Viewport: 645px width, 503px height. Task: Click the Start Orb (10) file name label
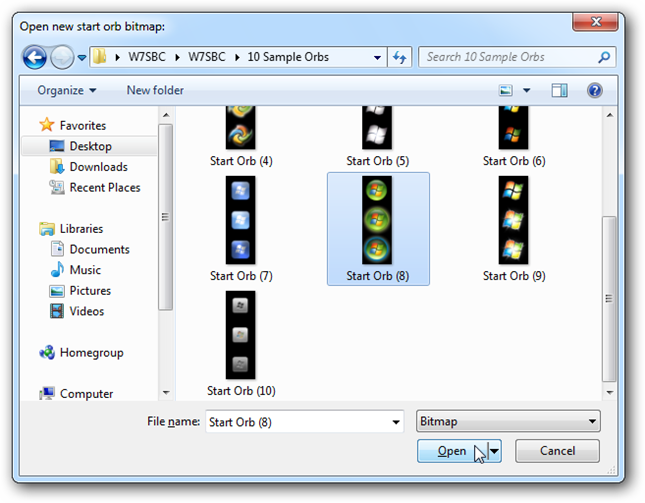[241, 391]
